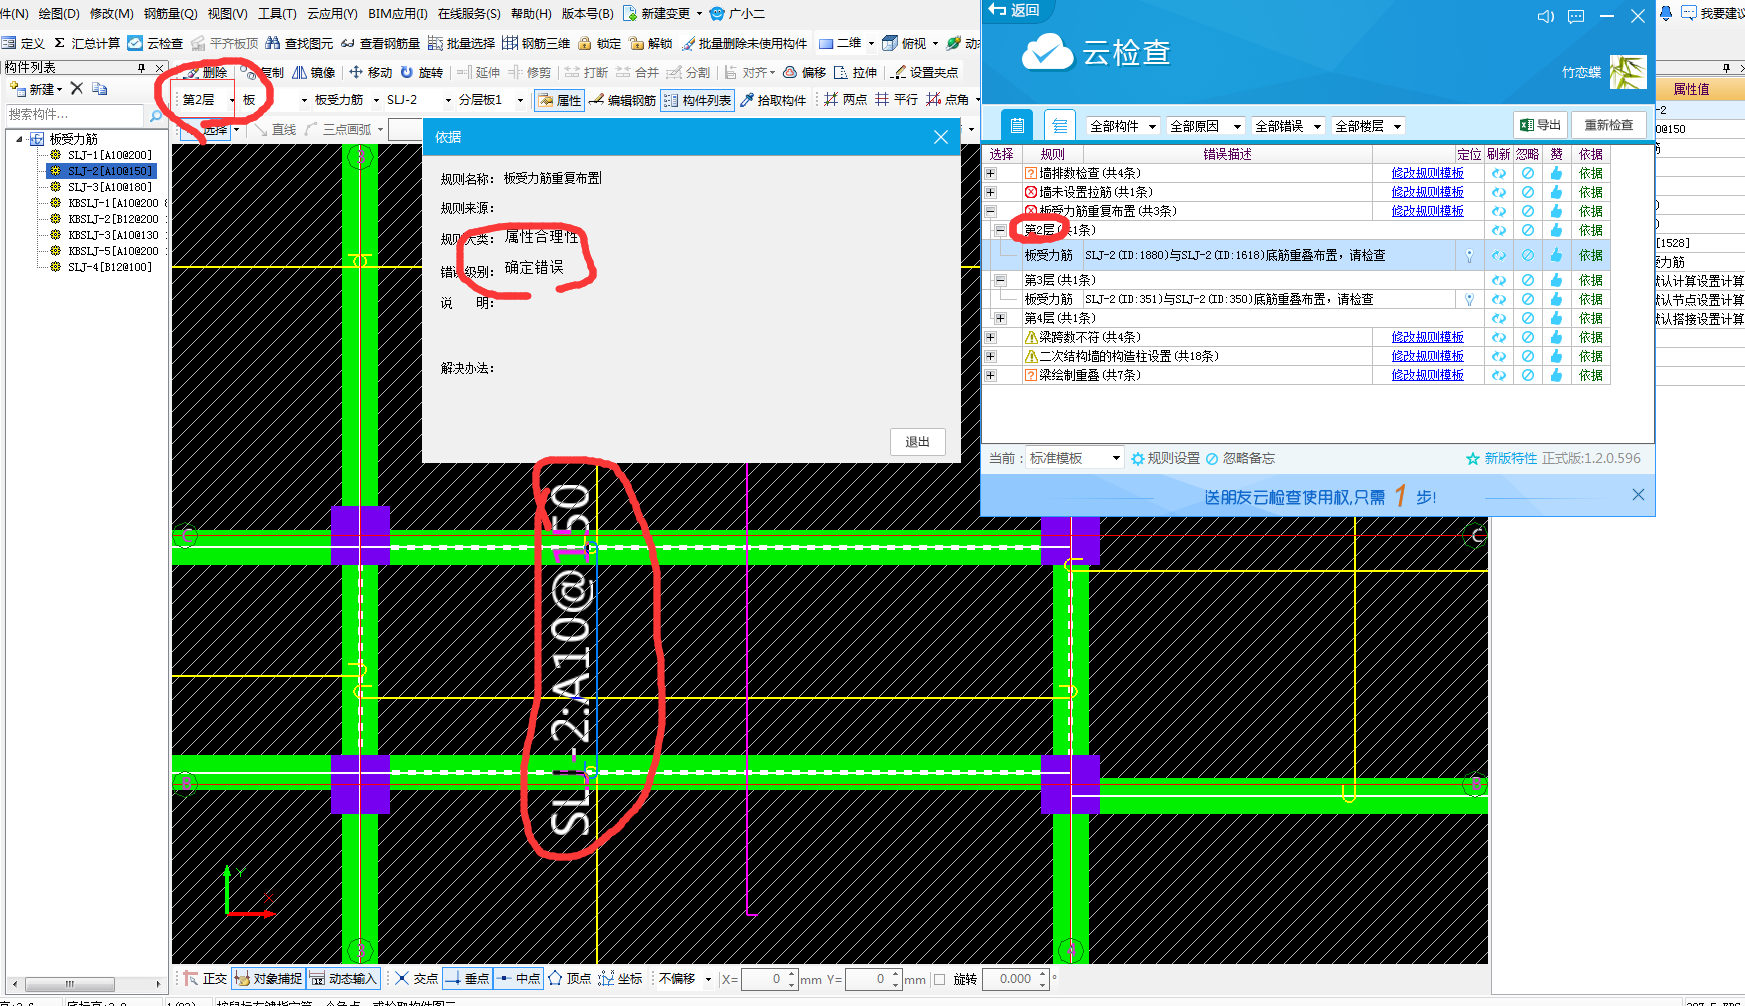Click 批量删除未使用构件 tool

click(744, 43)
